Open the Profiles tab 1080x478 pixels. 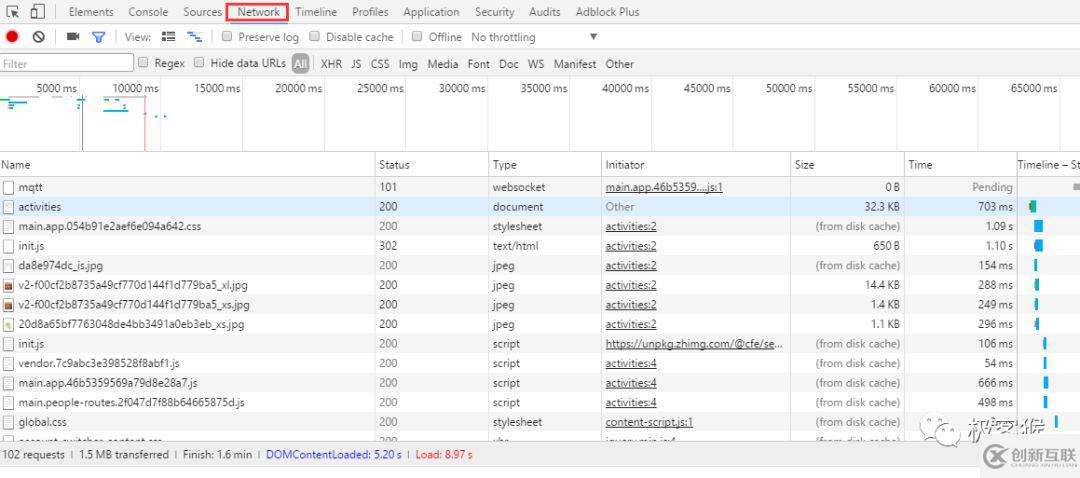pos(370,12)
